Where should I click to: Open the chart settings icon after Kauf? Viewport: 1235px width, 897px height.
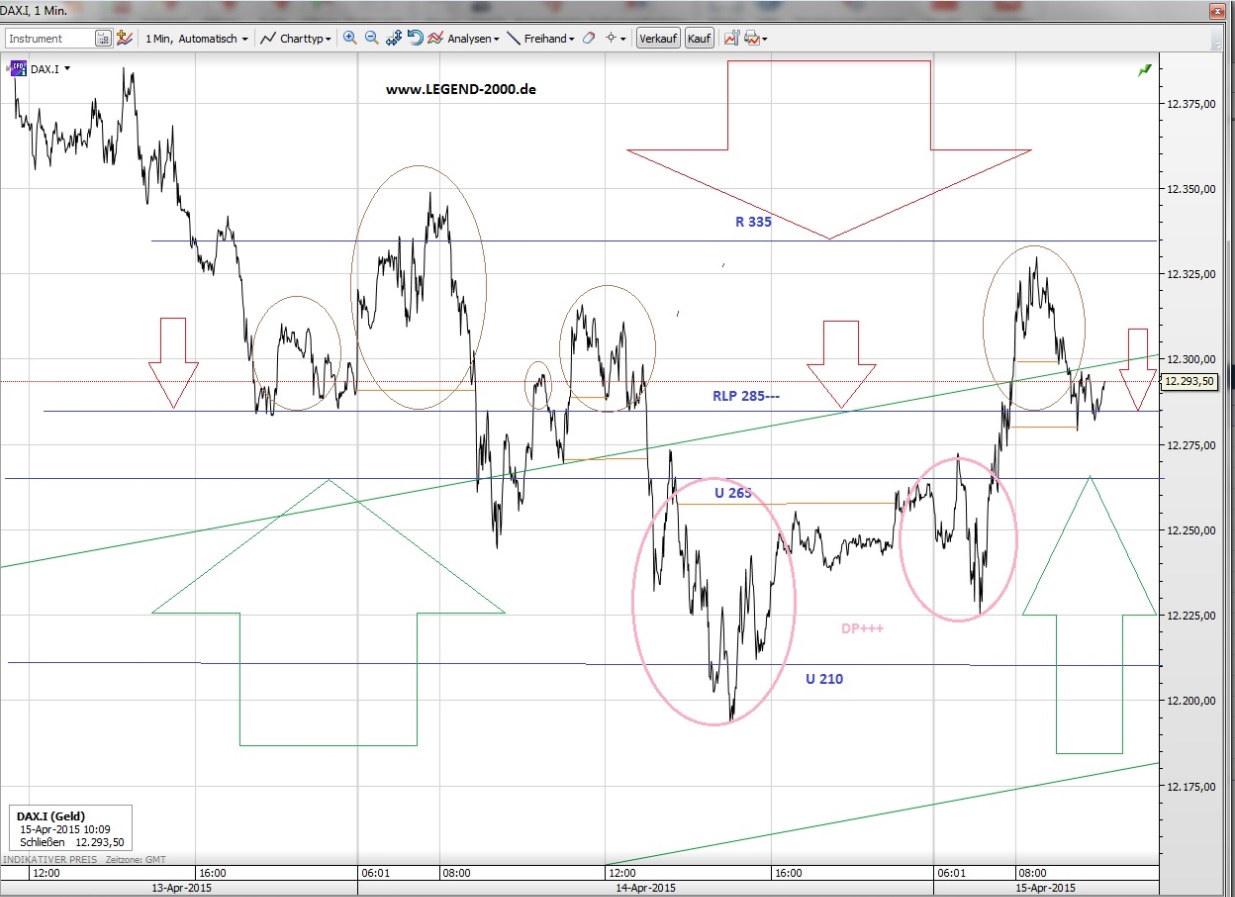(731, 38)
